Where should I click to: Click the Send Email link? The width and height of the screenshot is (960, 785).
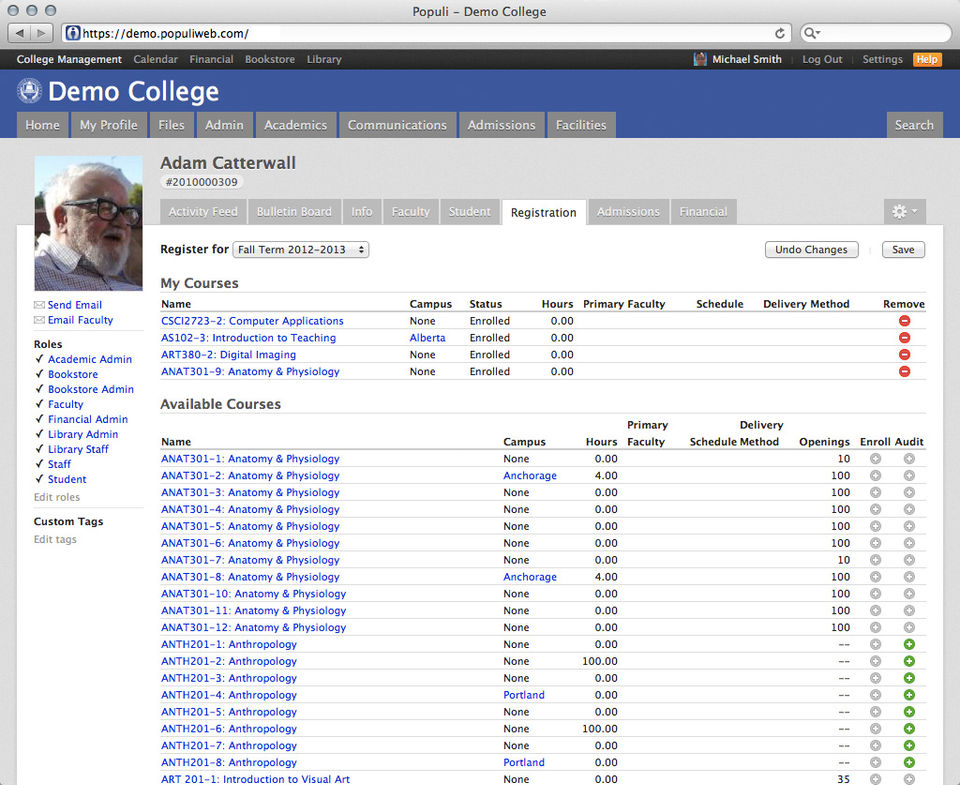pos(75,305)
